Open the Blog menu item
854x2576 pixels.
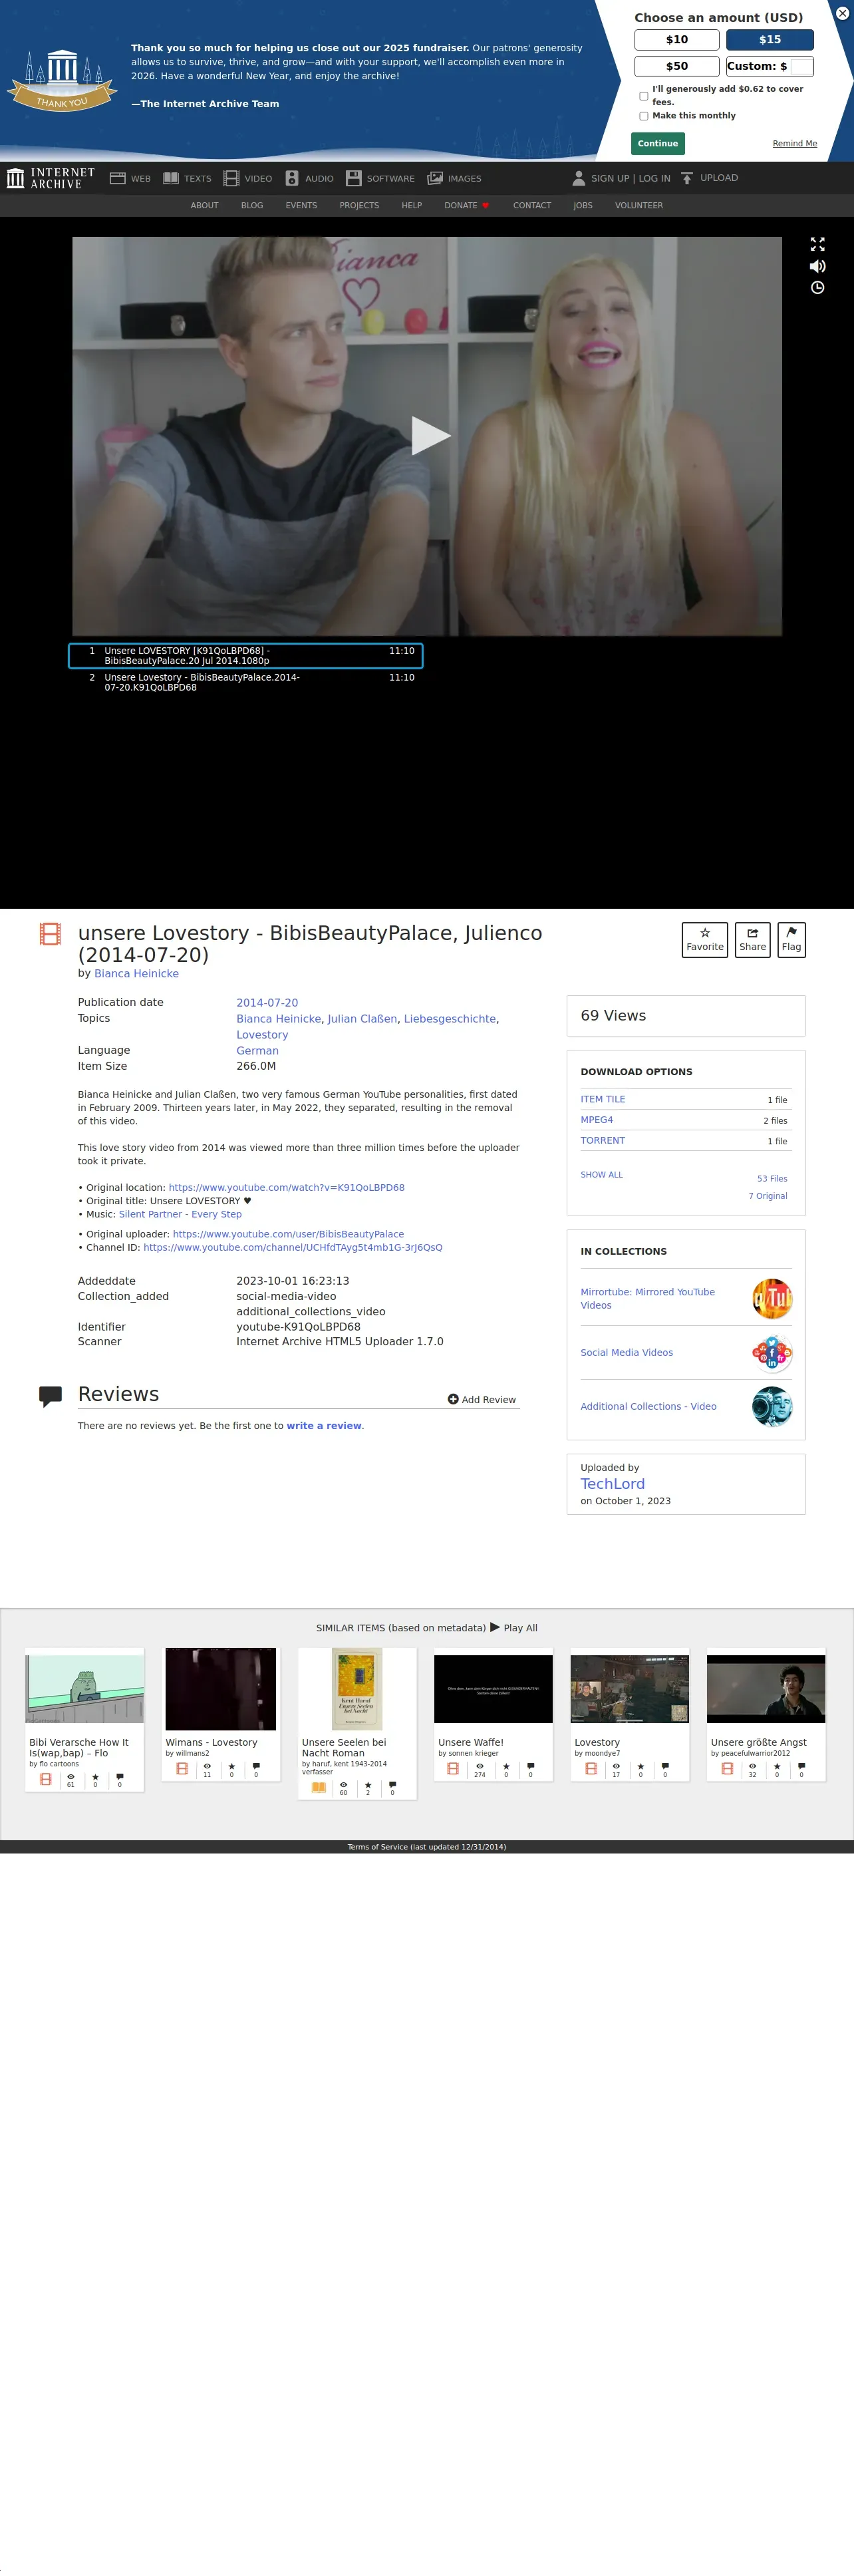click(252, 205)
